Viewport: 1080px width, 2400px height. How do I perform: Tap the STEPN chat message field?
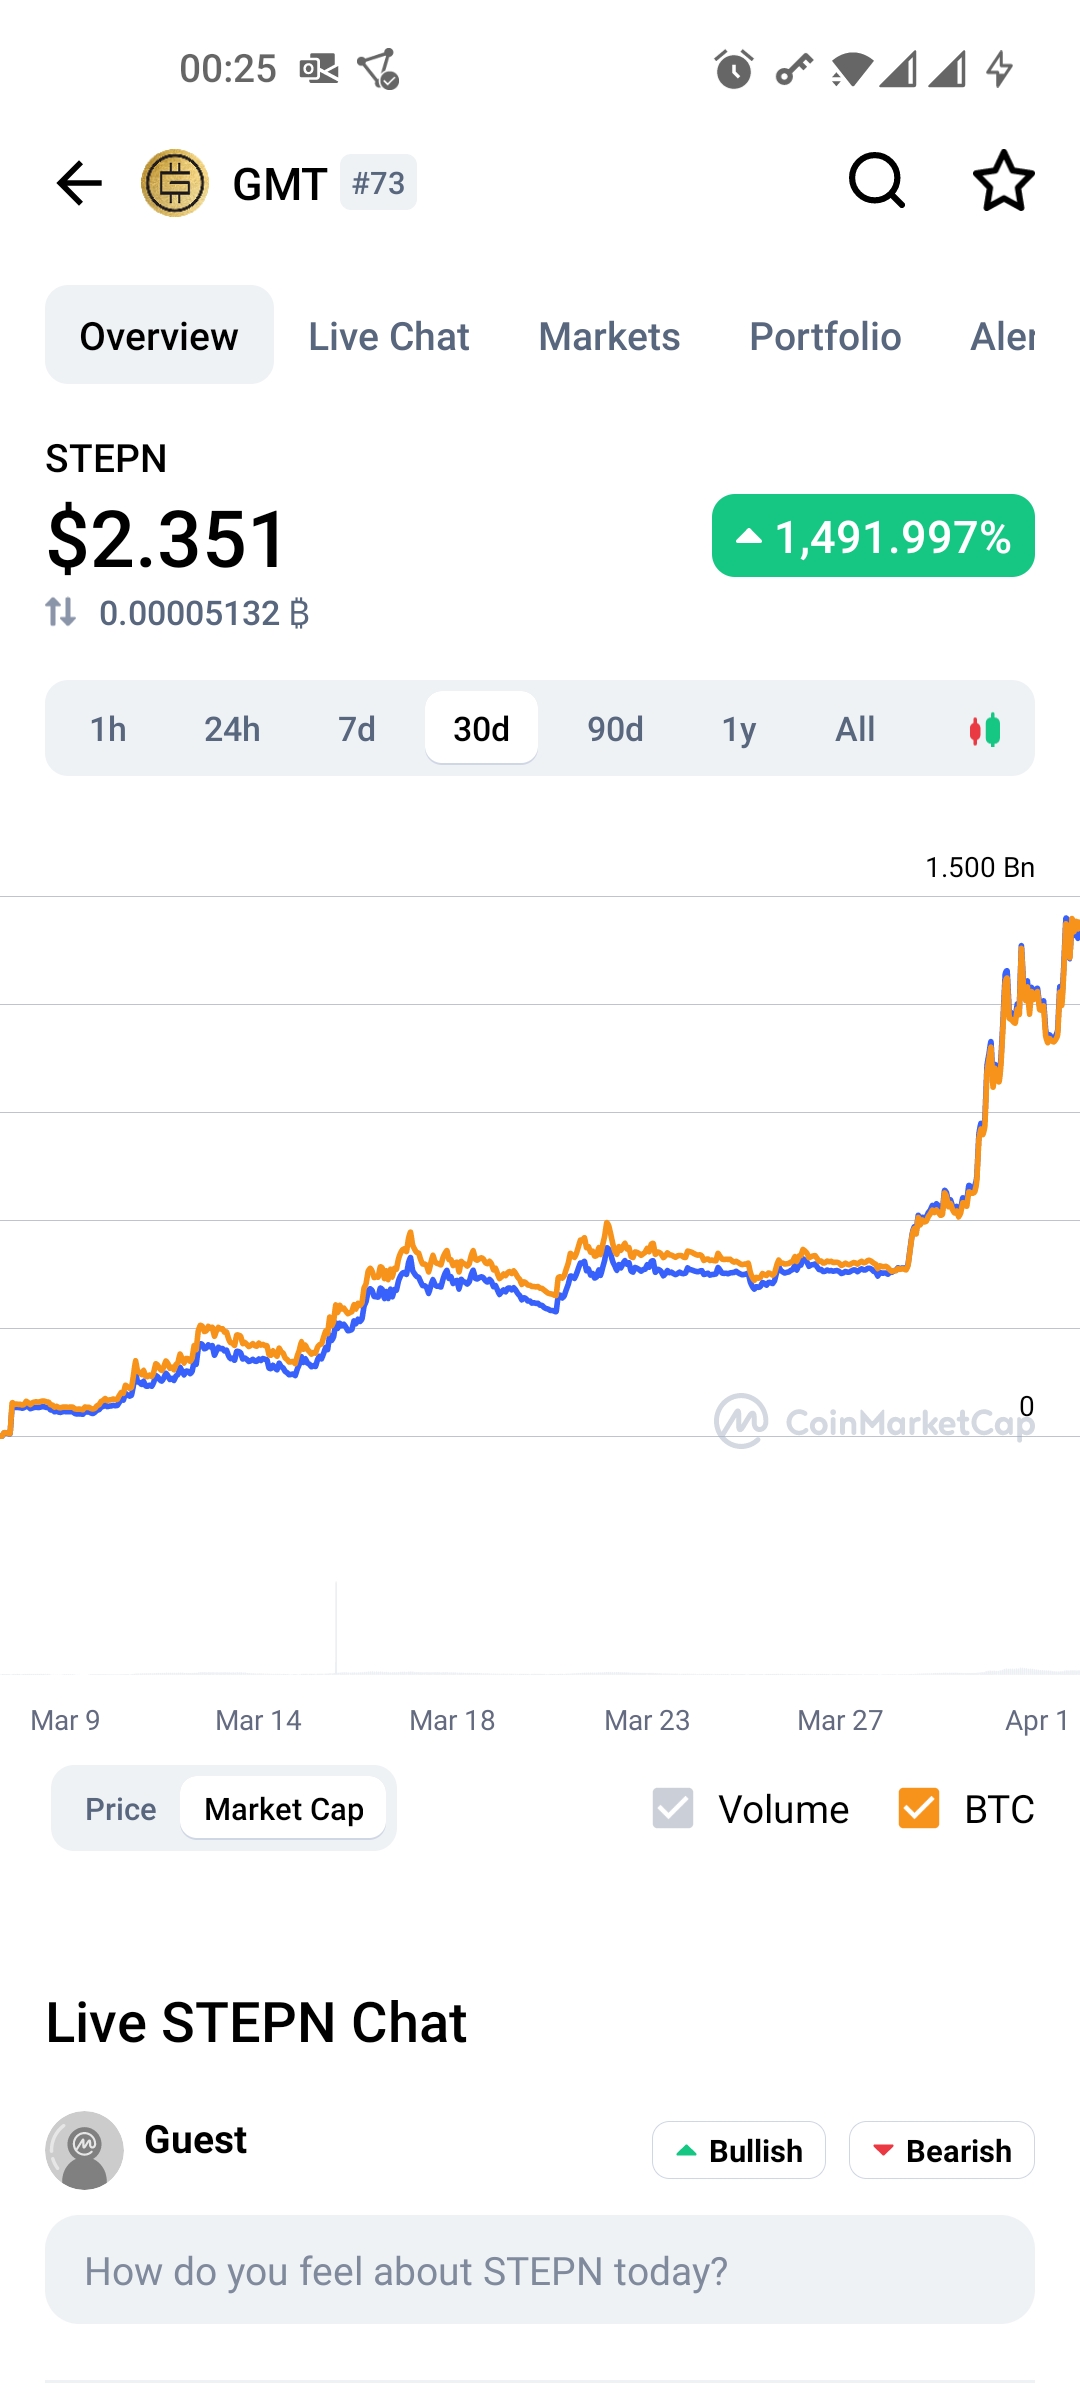540,2271
